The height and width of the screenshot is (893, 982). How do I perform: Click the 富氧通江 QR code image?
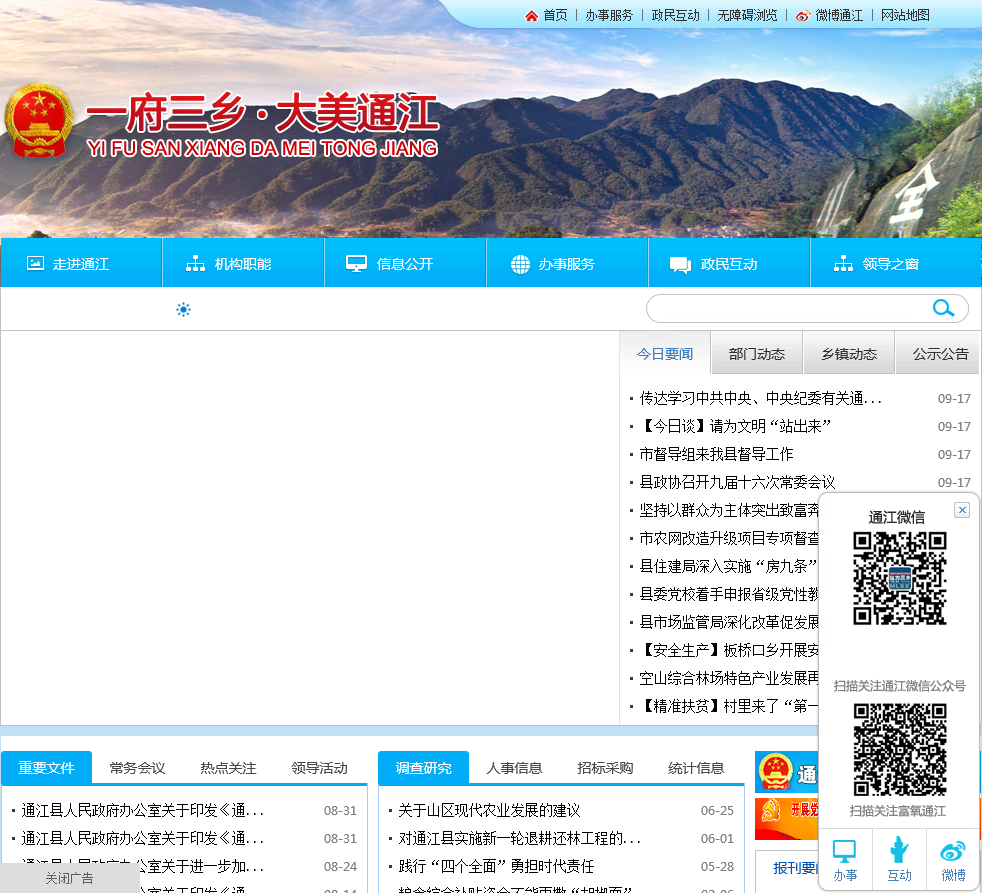click(x=899, y=750)
